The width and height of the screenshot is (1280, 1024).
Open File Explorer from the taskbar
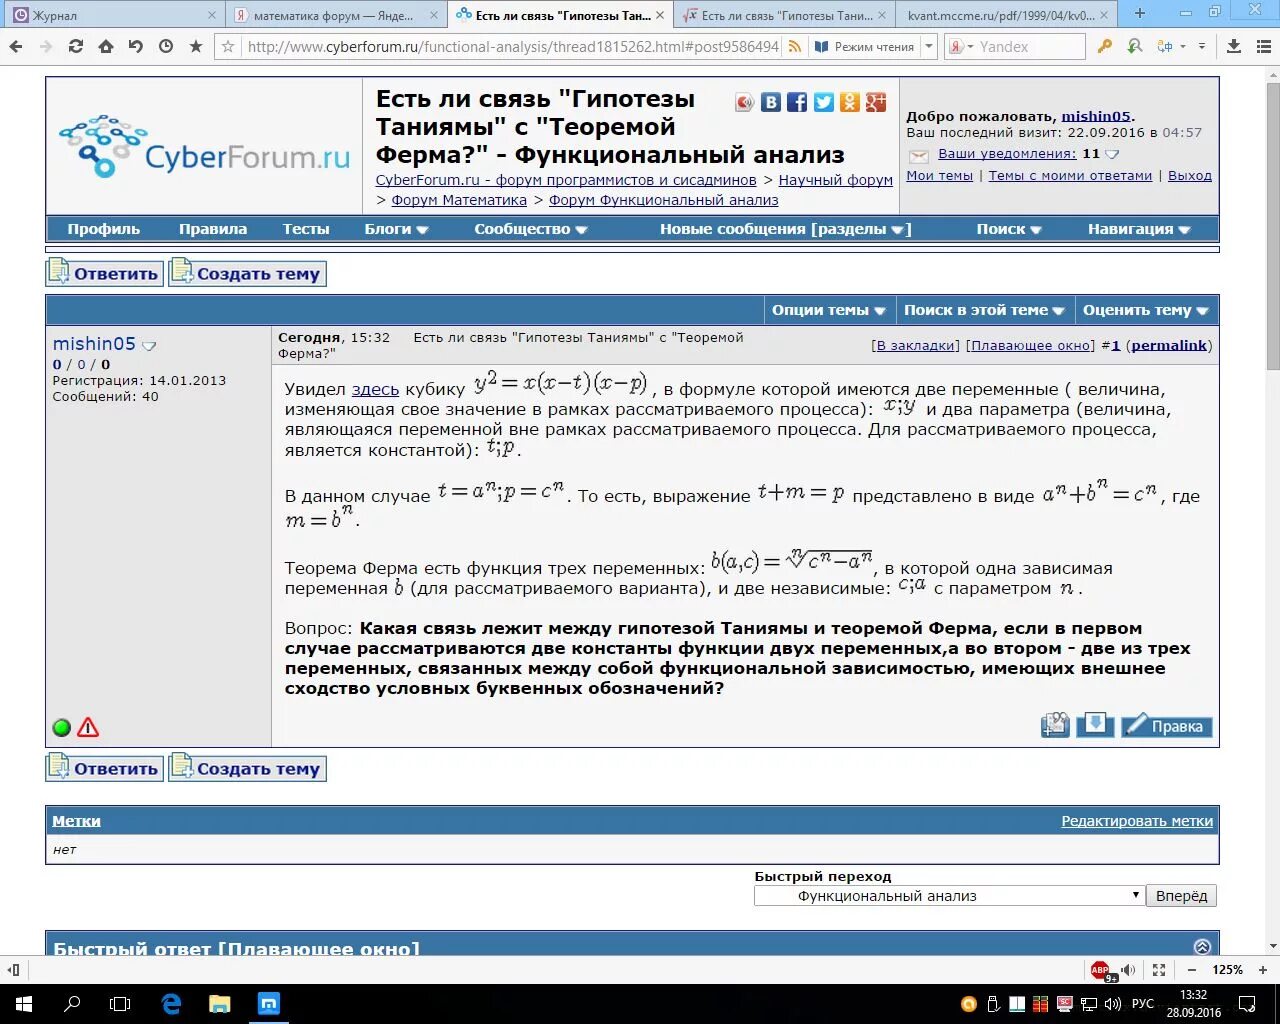pos(219,1004)
